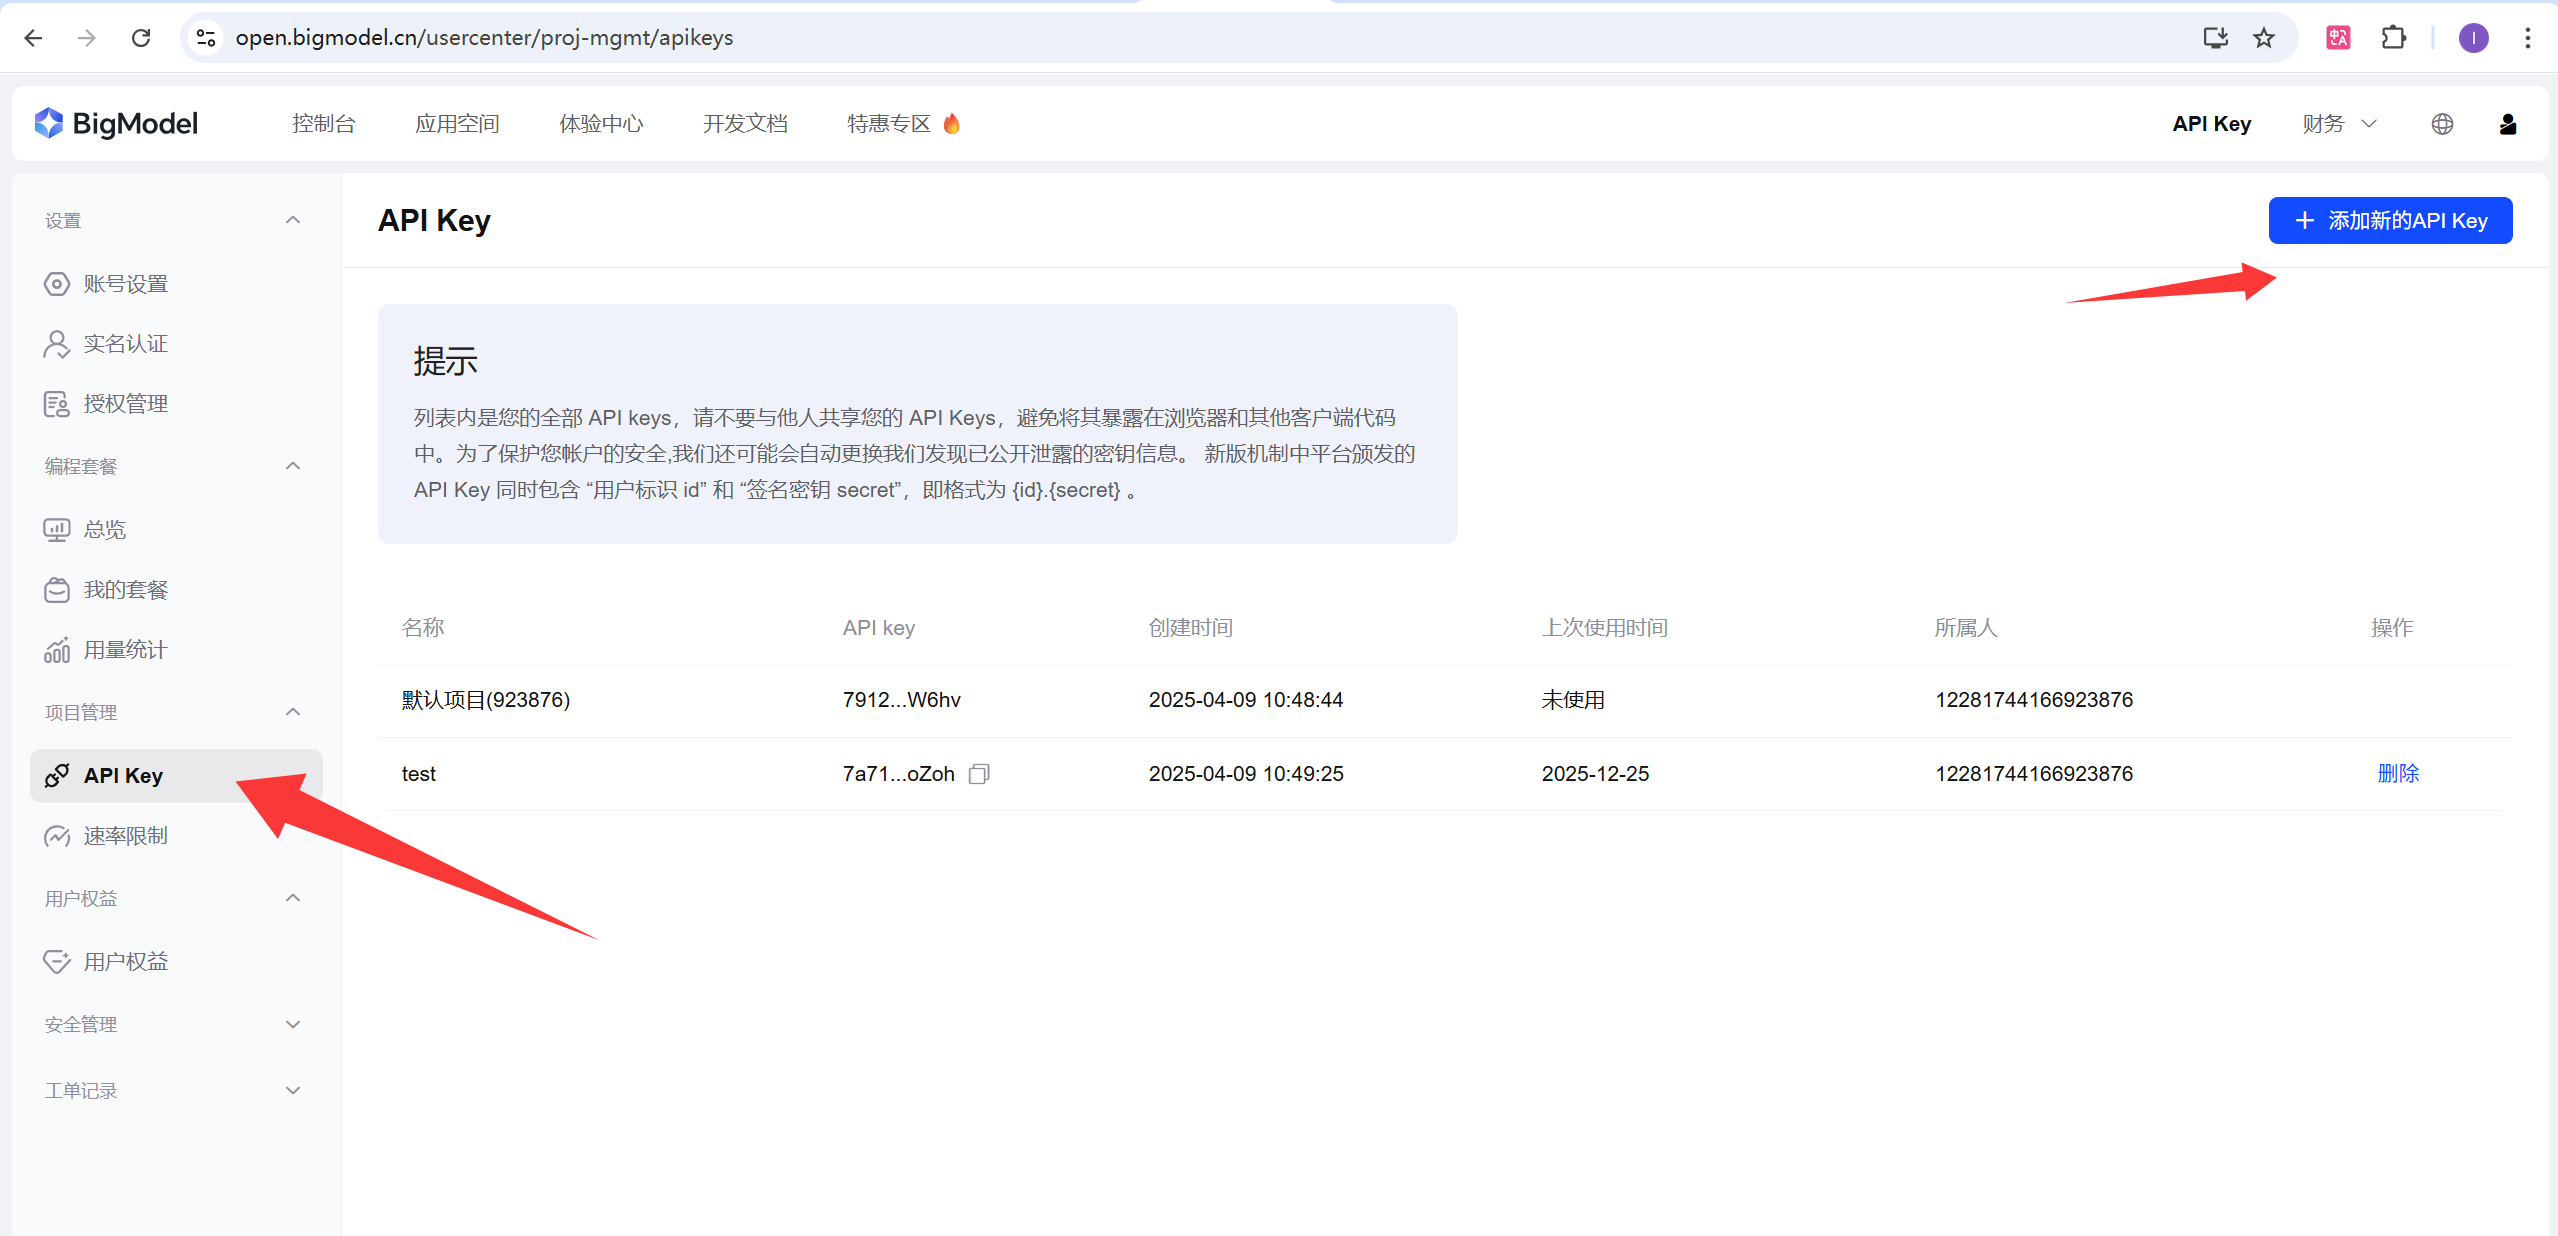
Task: Expand the 安全管理 section
Action: 293,1024
